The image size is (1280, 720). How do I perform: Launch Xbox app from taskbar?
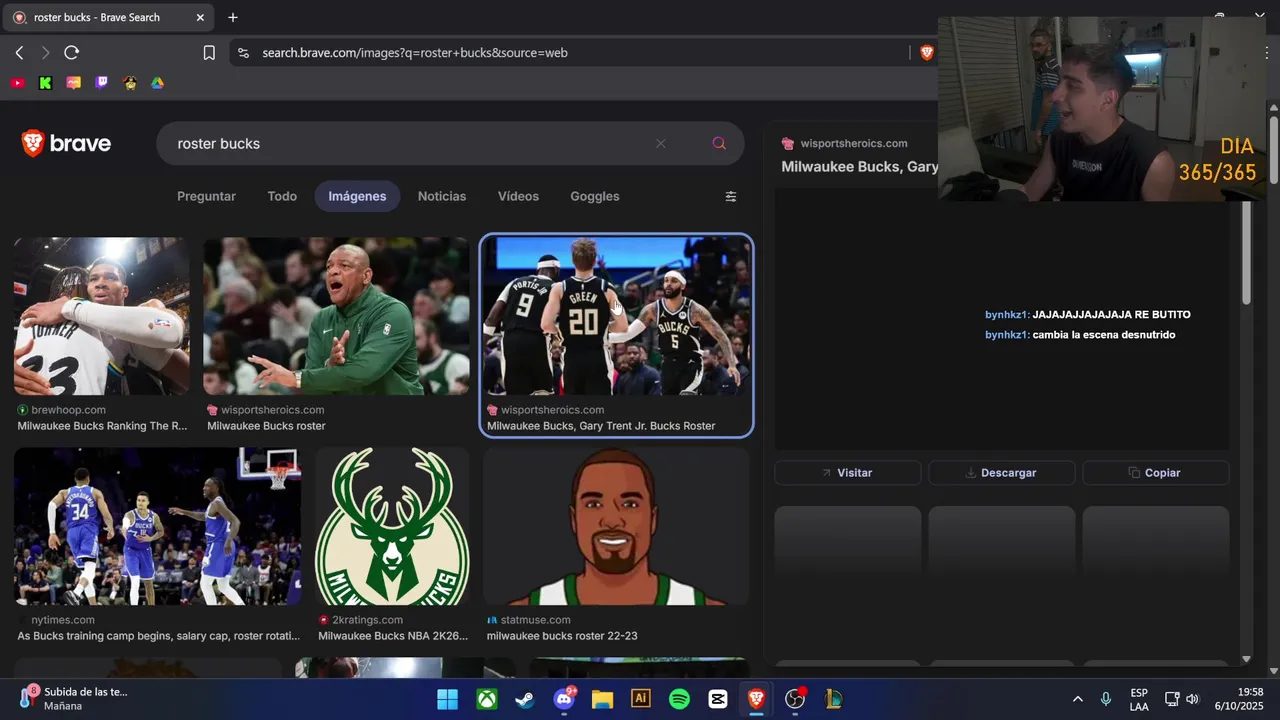[x=486, y=699]
